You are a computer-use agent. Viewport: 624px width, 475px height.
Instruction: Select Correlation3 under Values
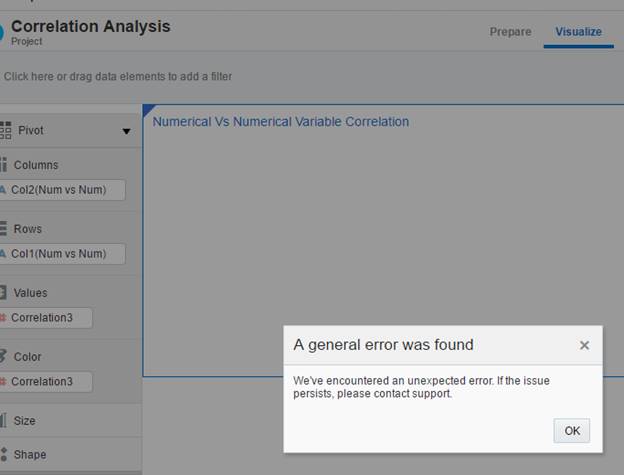pos(47,318)
